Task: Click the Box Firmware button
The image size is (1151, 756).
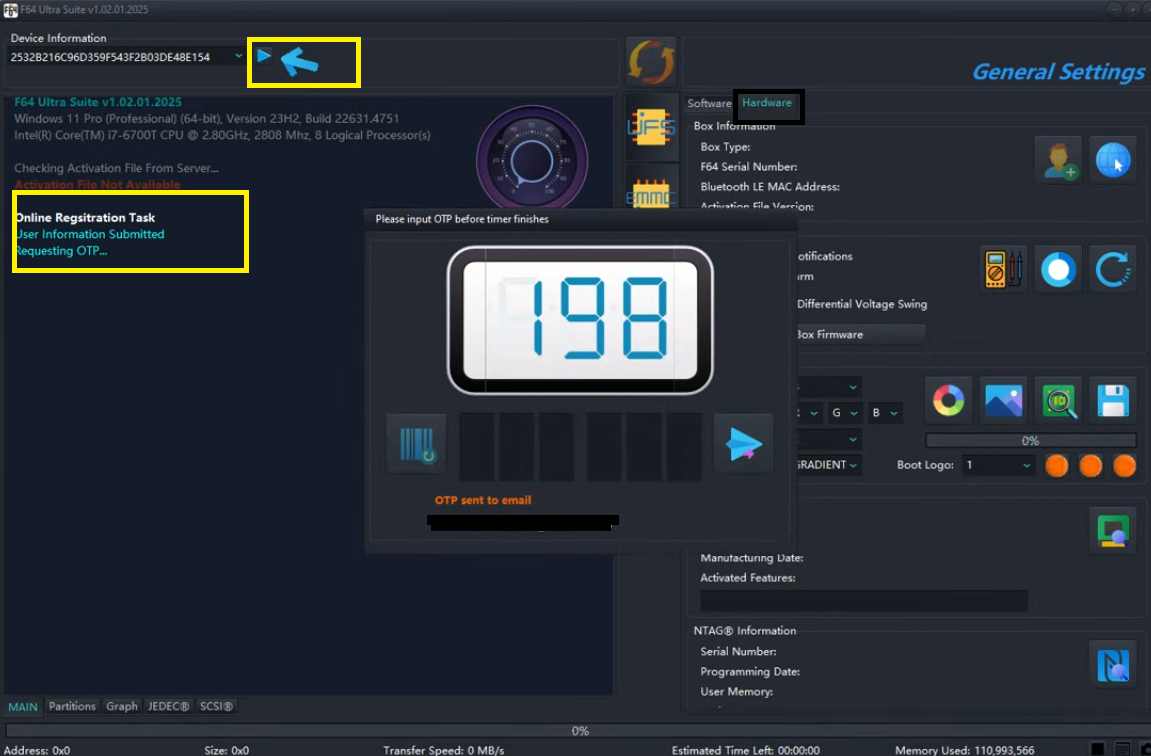Action: pos(860,334)
